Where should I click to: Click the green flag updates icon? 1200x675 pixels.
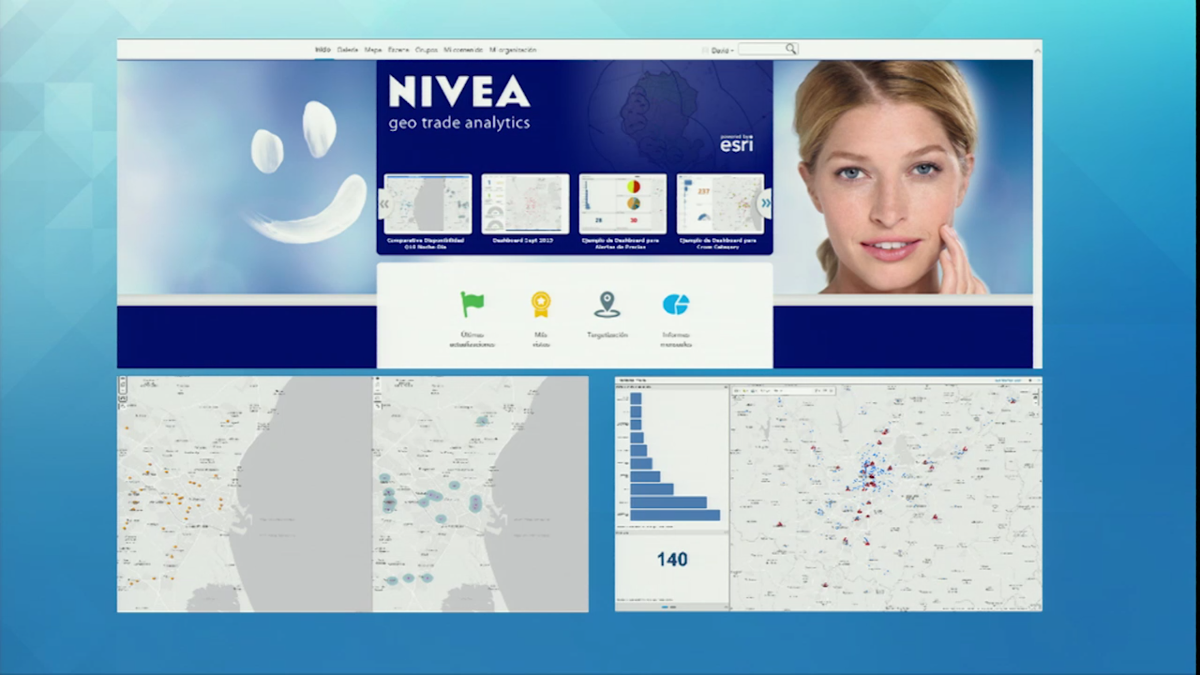[x=471, y=304]
